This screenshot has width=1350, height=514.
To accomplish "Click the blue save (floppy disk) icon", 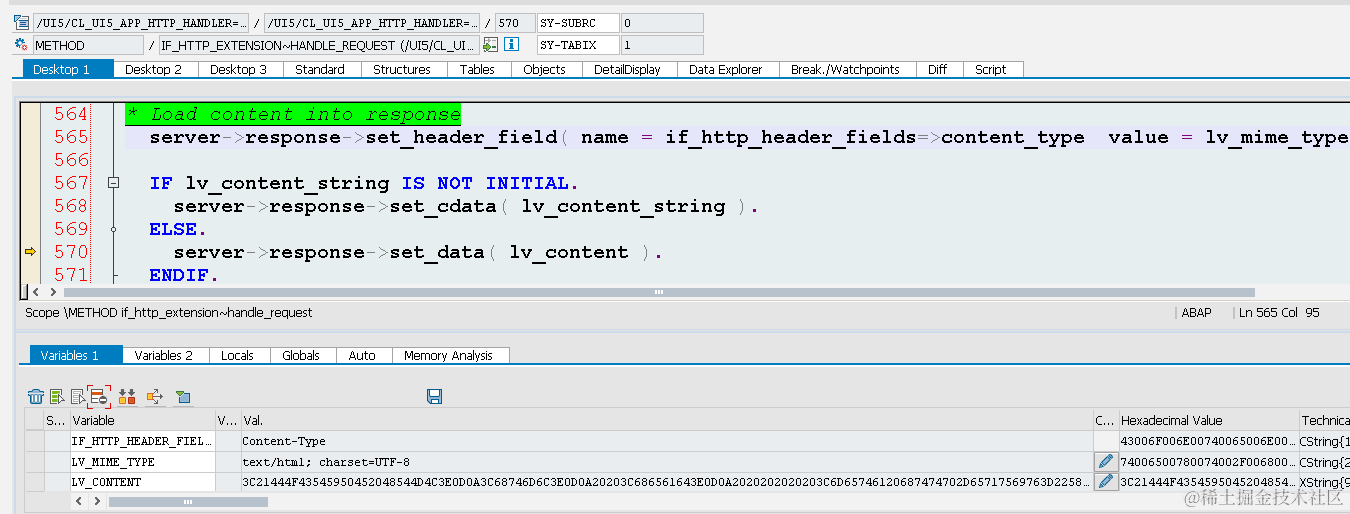I will [x=434, y=397].
